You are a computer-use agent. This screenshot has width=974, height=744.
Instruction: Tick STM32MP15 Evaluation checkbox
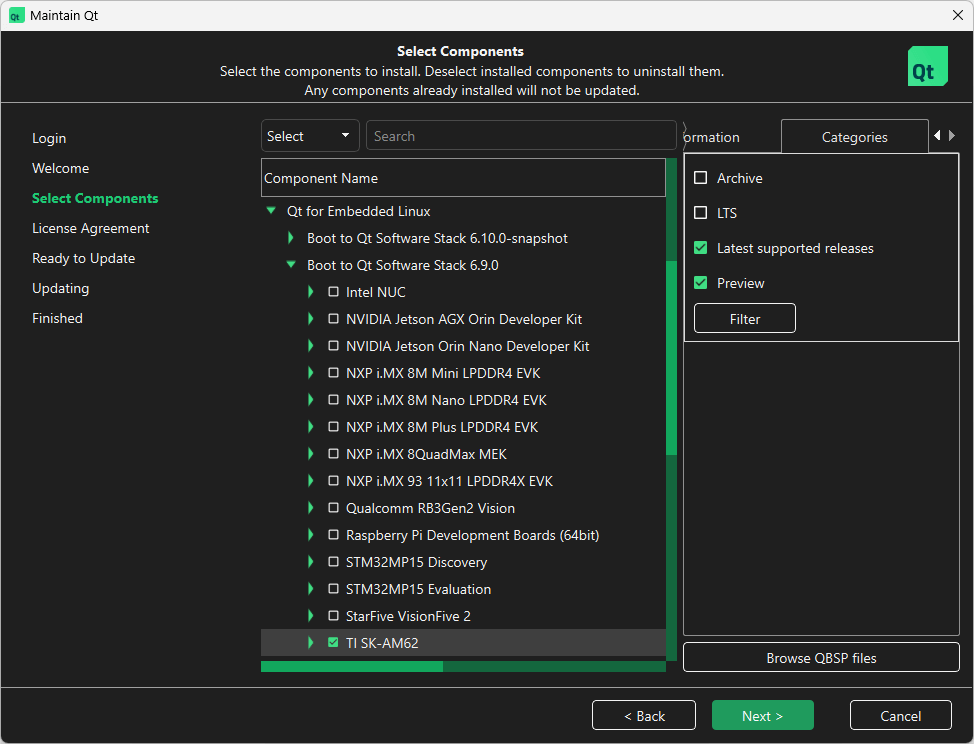[x=334, y=589]
